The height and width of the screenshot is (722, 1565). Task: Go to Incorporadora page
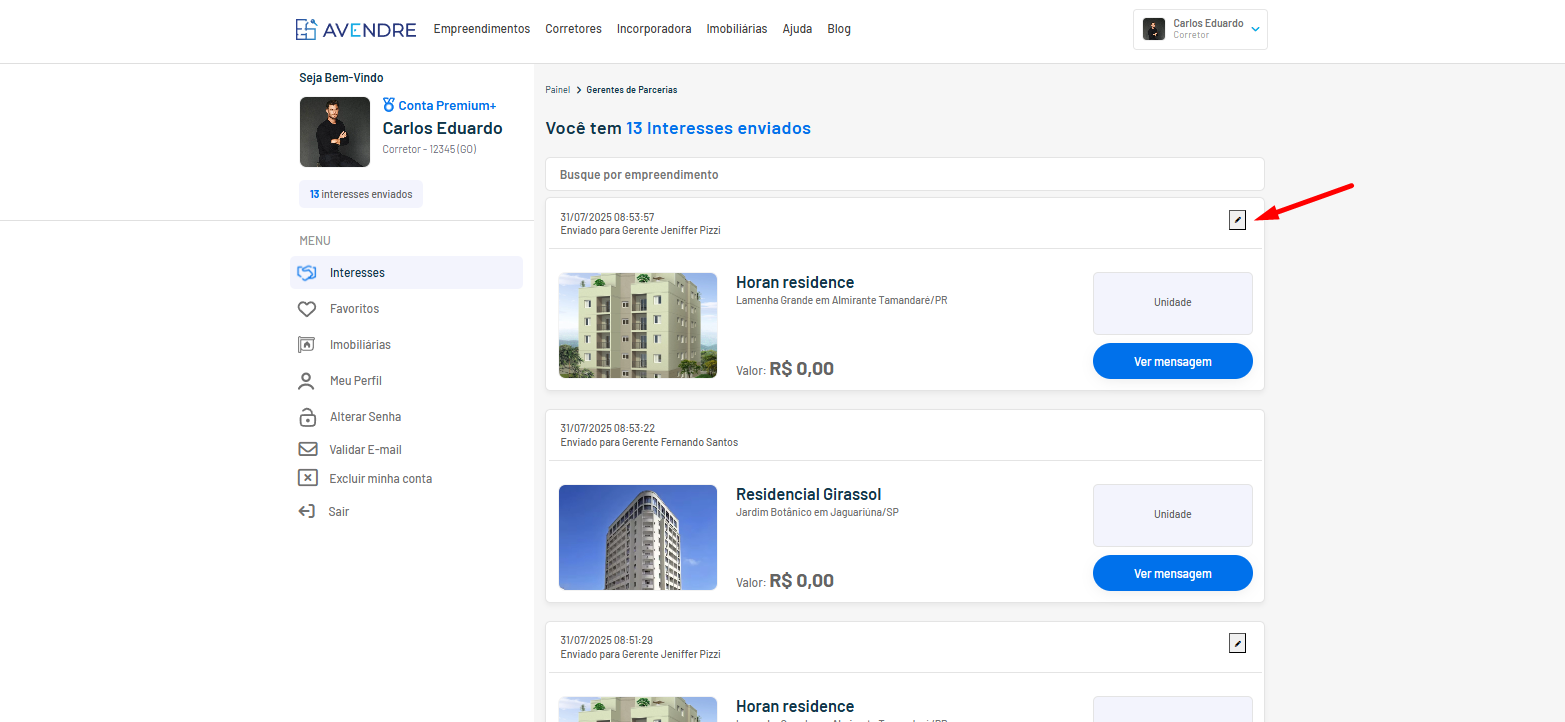tap(654, 29)
